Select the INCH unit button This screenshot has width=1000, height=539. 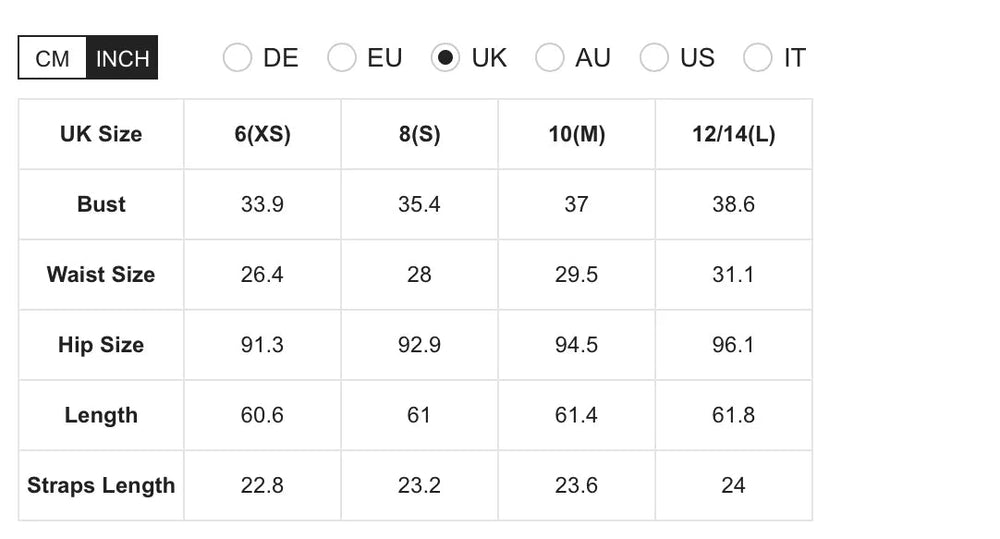pyautogui.click(x=122, y=58)
